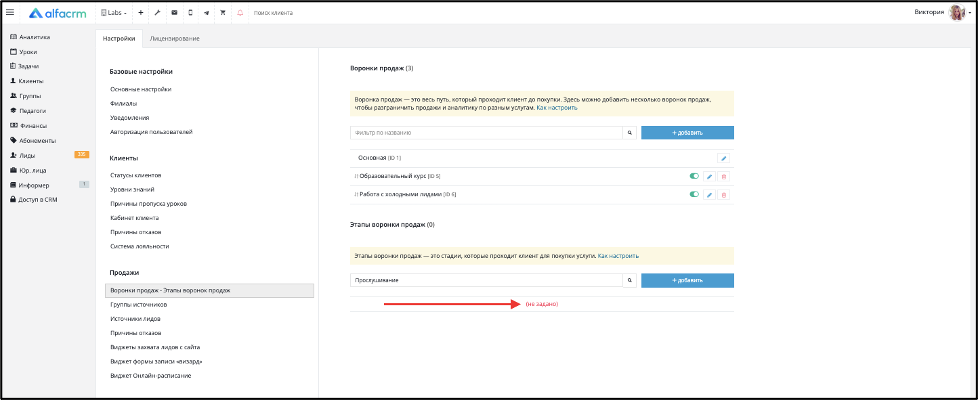This screenshot has width=979, height=402.
Task: Expand the Labs branch dropdown
Action: coord(113,12)
